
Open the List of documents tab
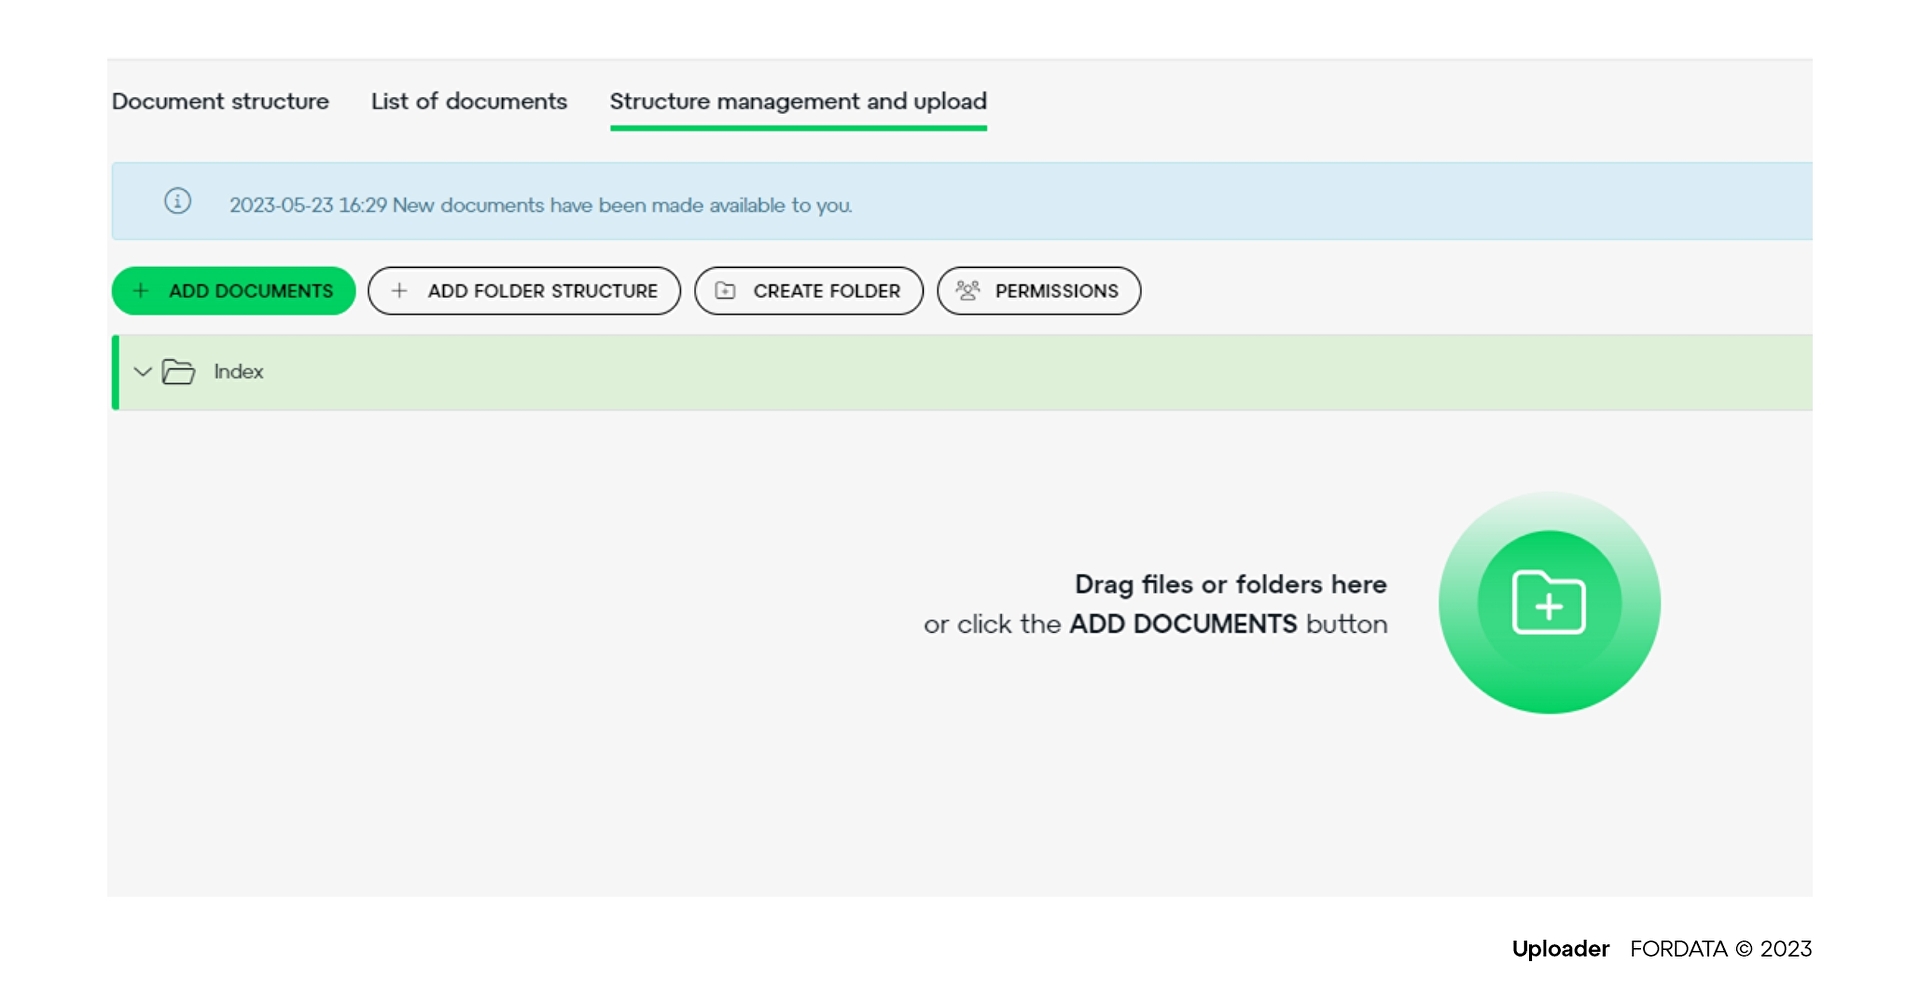coord(469,101)
